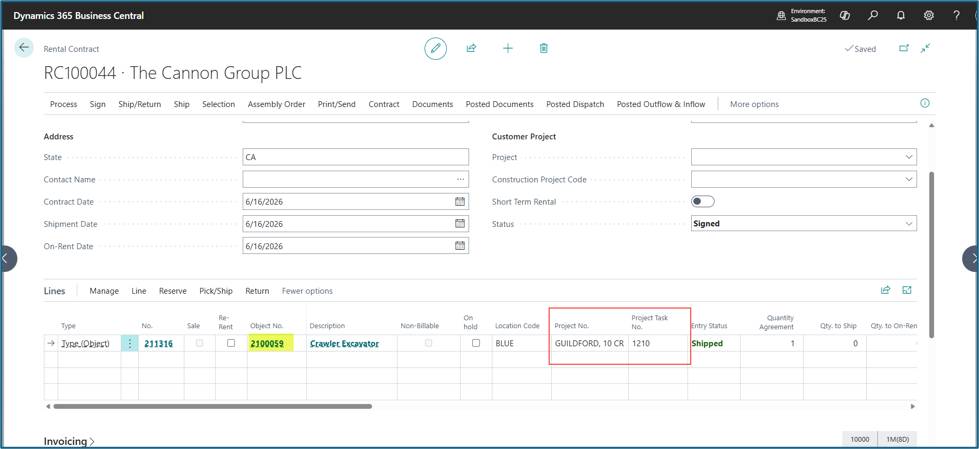Expand the Invoicing section
Image resolution: width=979 pixels, height=449 pixels.
tap(69, 442)
